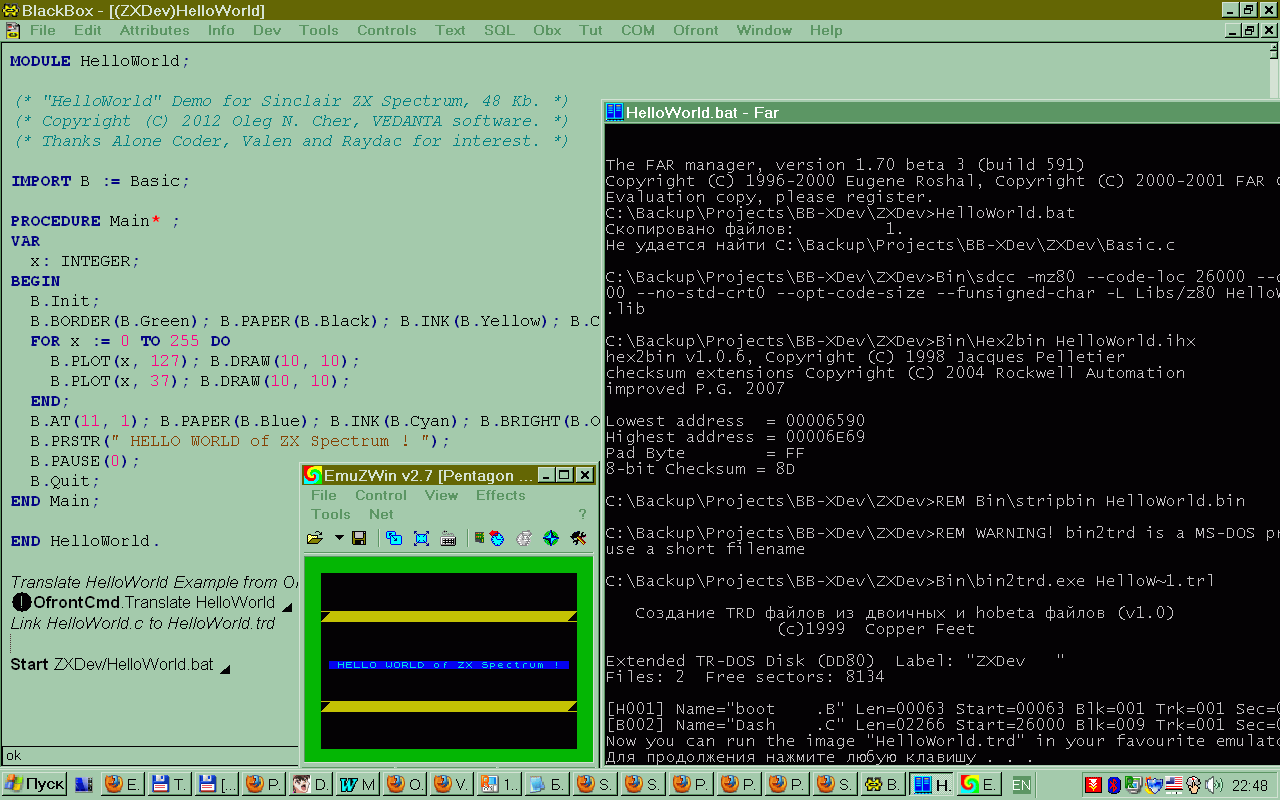Open the Effects menu in EmuZWin
The height and width of the screenshot is (800, 1280).
[x=500, y=495]
